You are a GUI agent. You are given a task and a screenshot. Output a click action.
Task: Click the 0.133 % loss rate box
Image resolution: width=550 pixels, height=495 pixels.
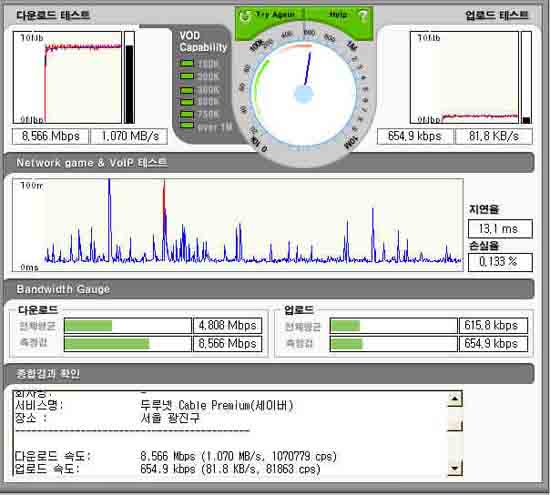click(500, 262)
